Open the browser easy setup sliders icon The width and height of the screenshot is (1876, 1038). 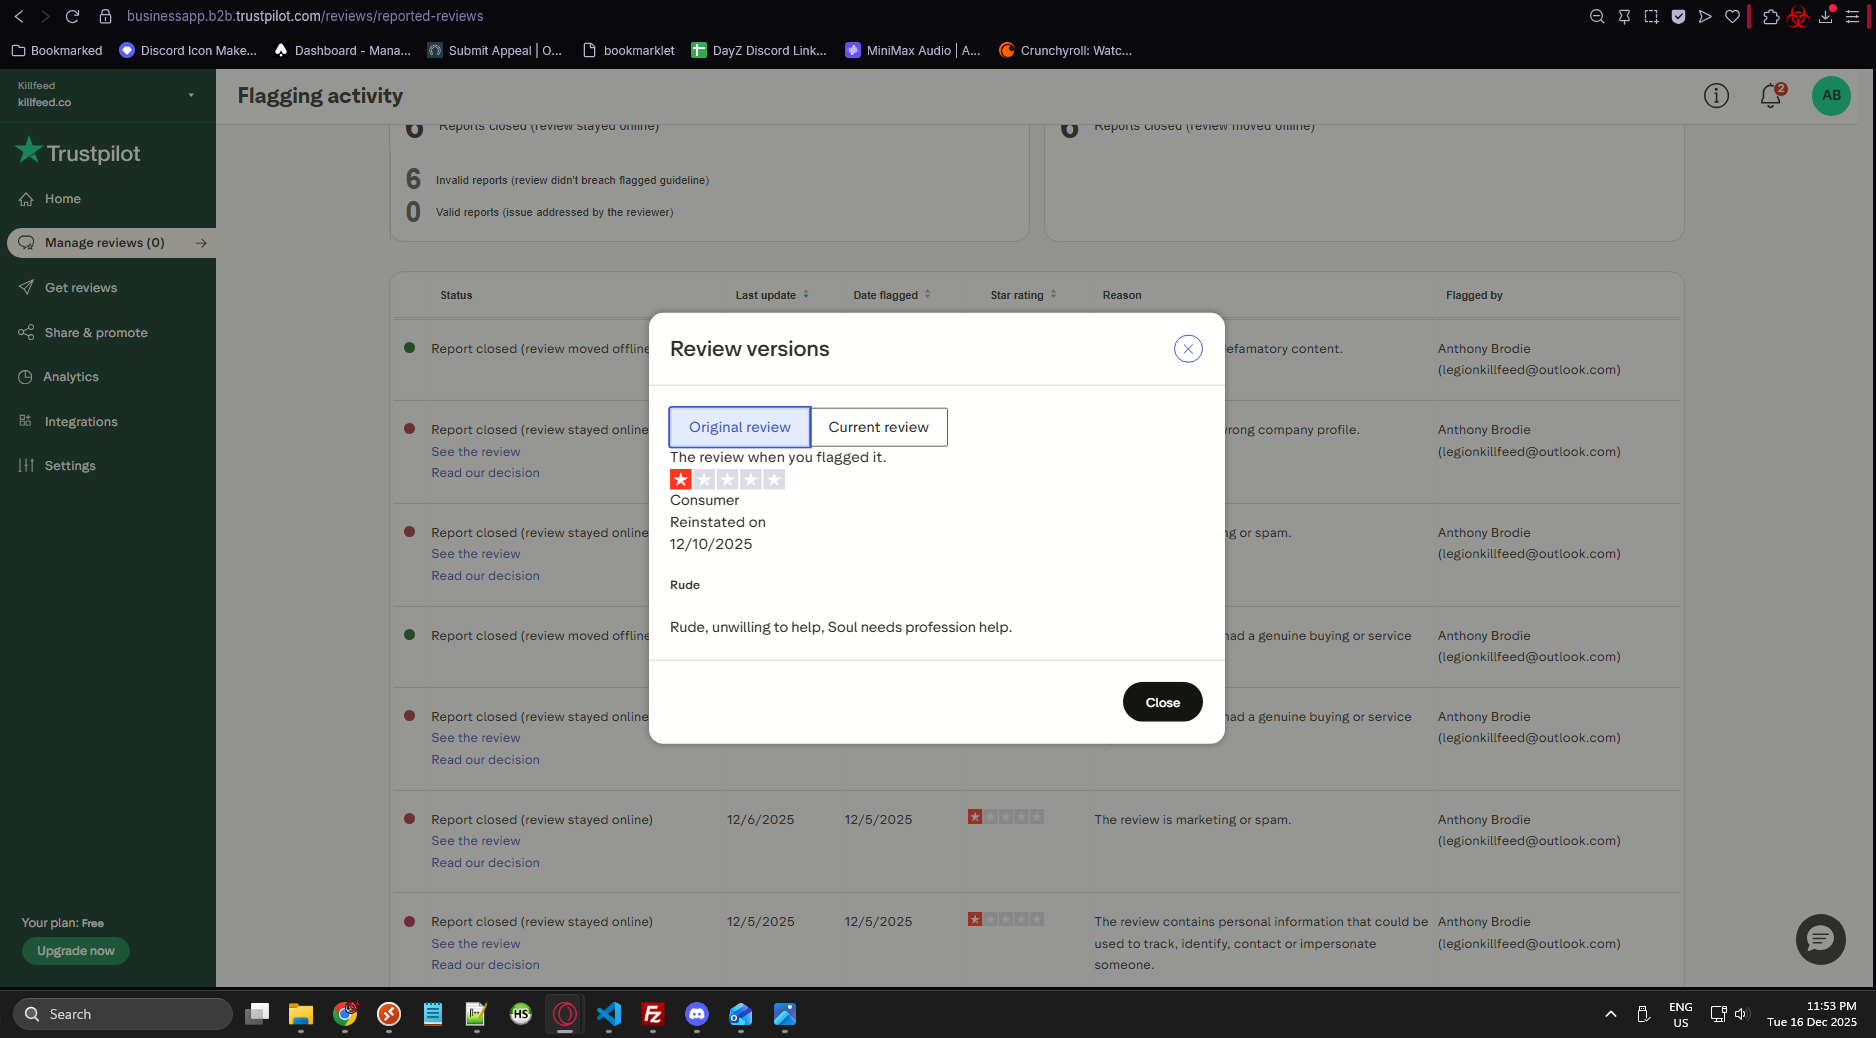(1852, 16)
